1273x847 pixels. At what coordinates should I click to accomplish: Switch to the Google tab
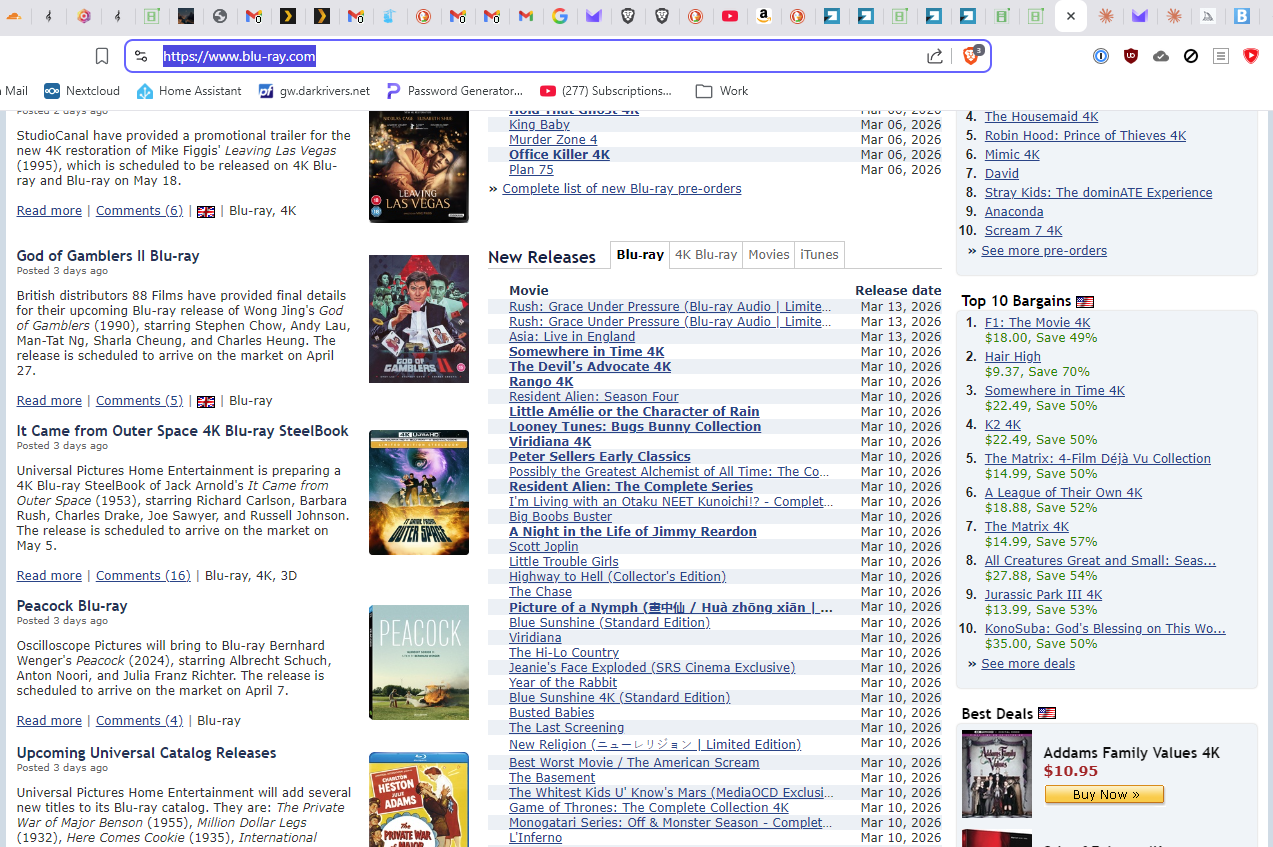coord(560,16)
